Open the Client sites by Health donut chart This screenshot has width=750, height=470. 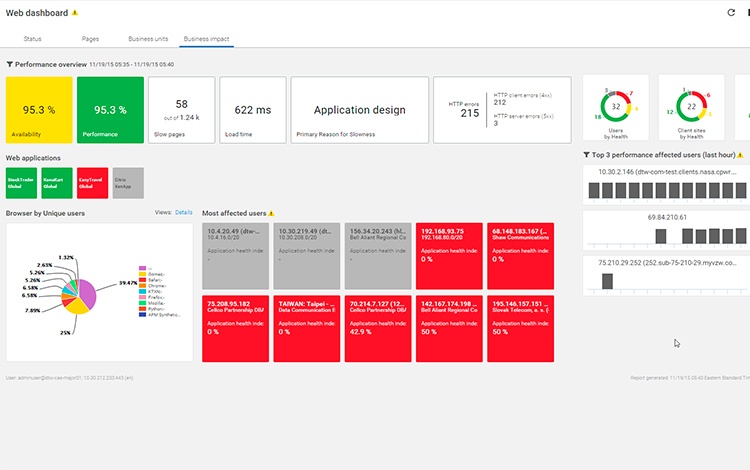point(691,108)
